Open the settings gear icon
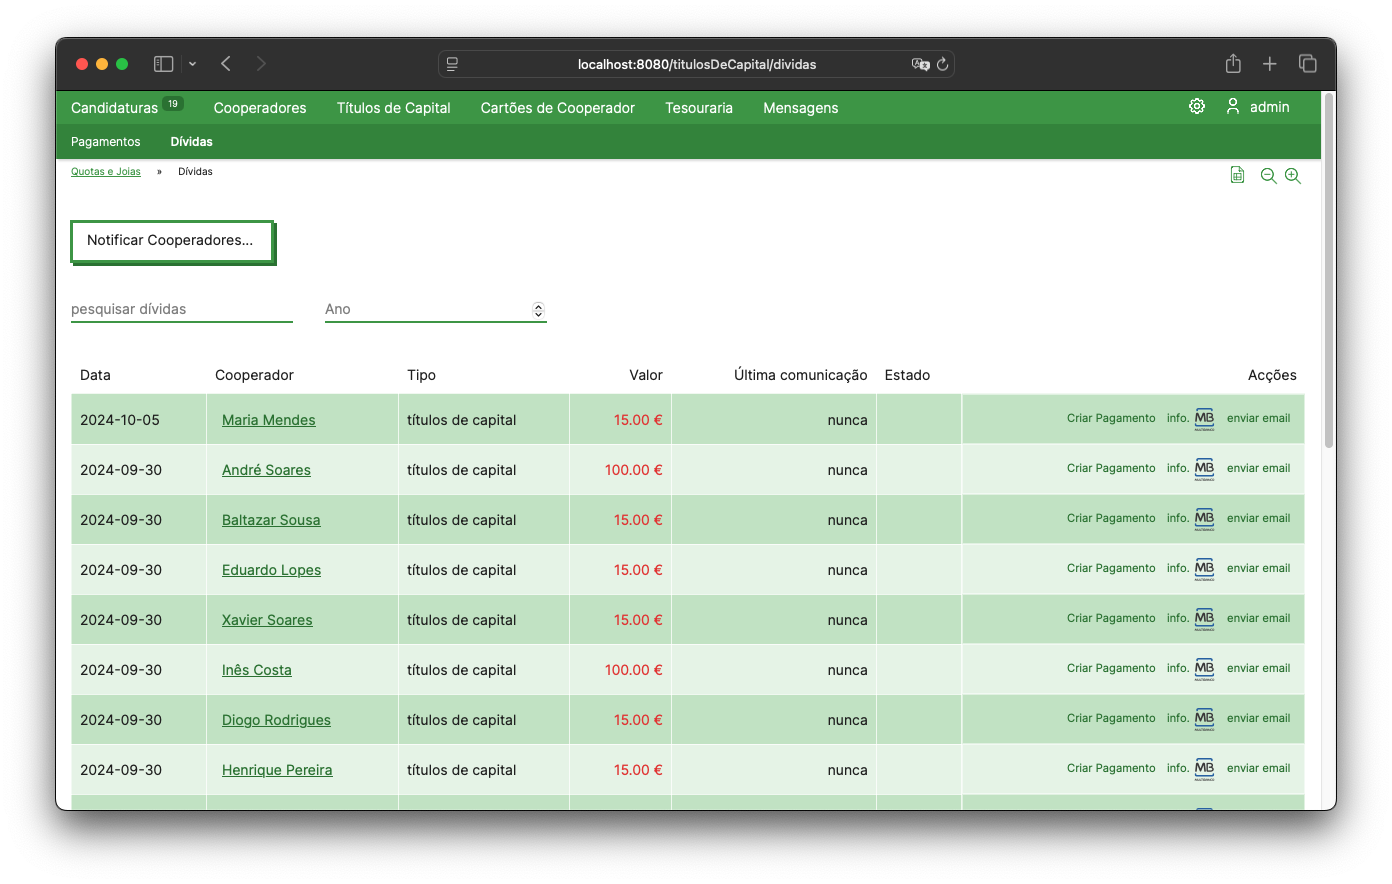This screenshot has height=884, width=1392. click(x=1196, y=106)
